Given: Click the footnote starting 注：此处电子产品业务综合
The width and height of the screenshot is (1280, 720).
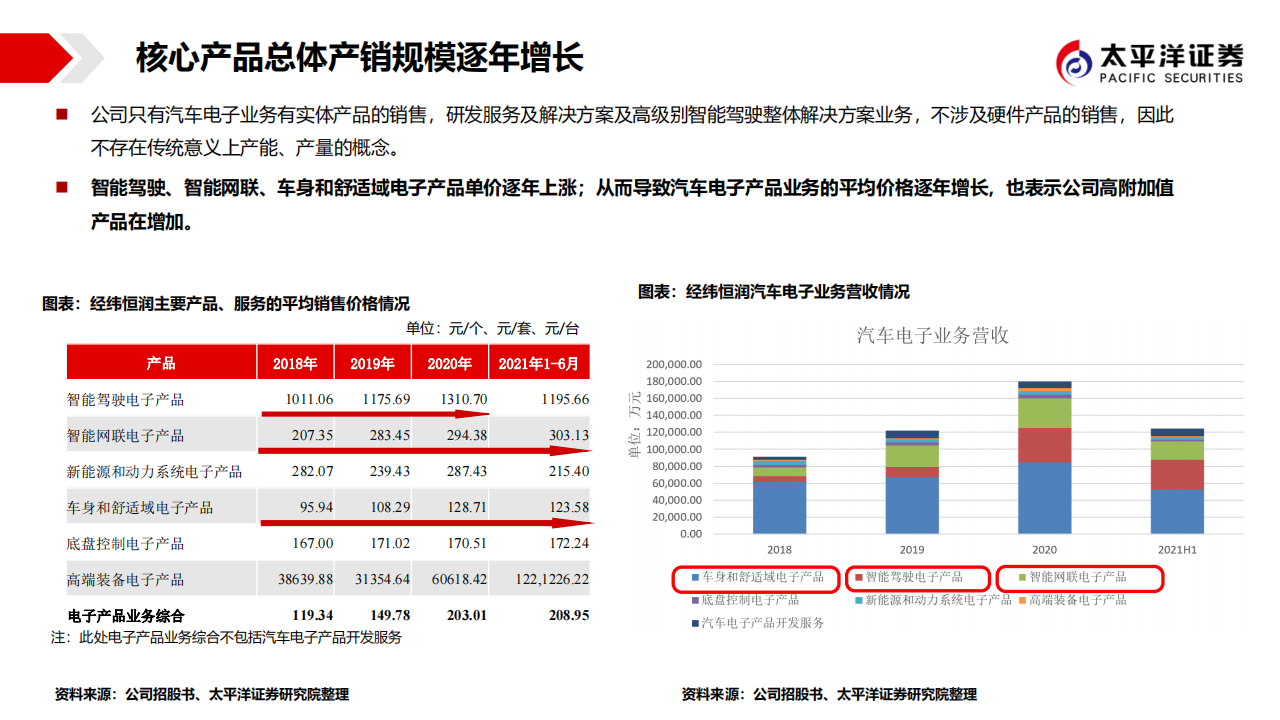Looking at the screenshot, I should coord(226,637).
